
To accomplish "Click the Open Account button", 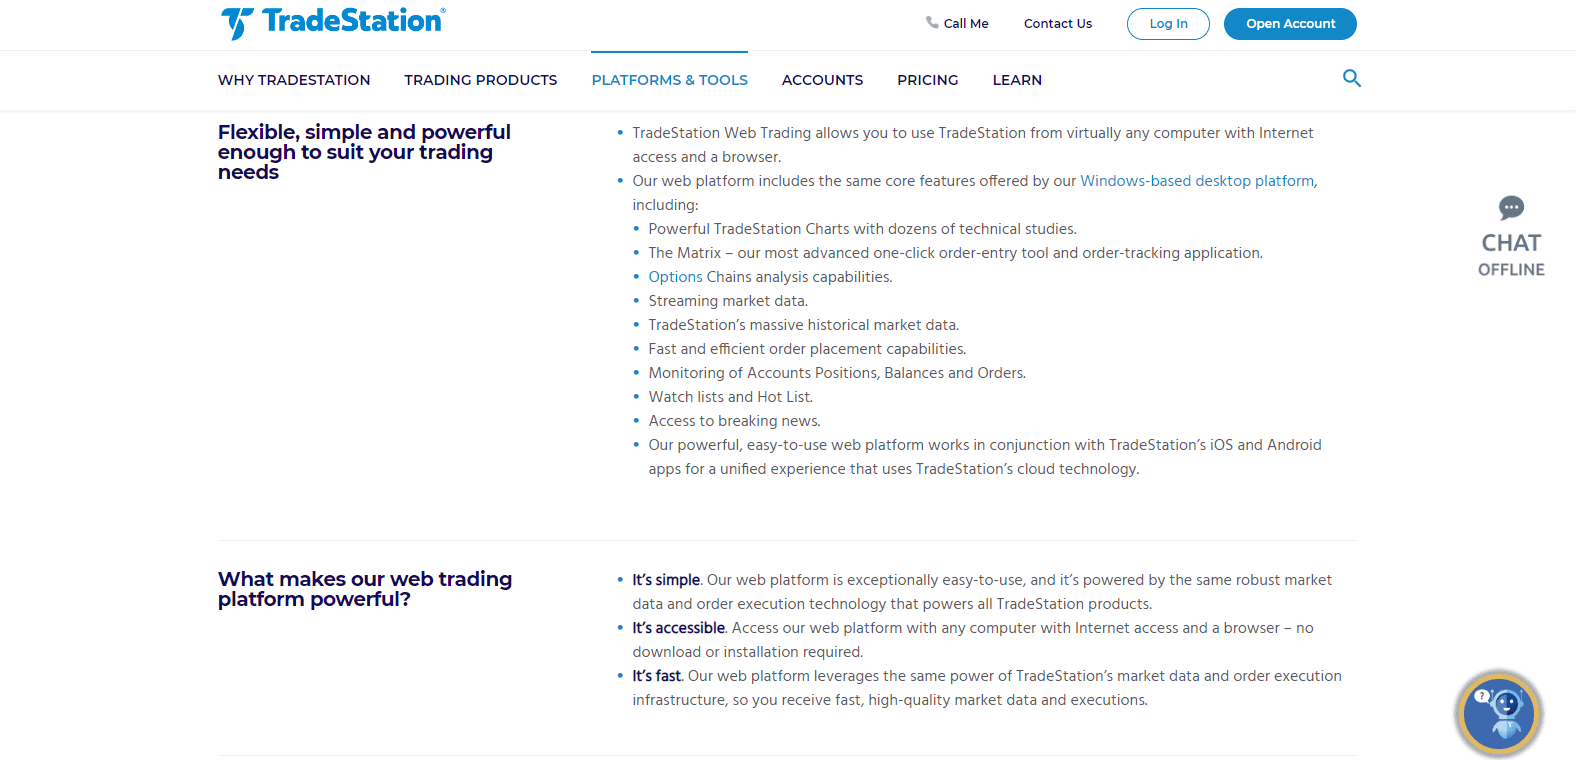I will click(x=1290, y=24).
